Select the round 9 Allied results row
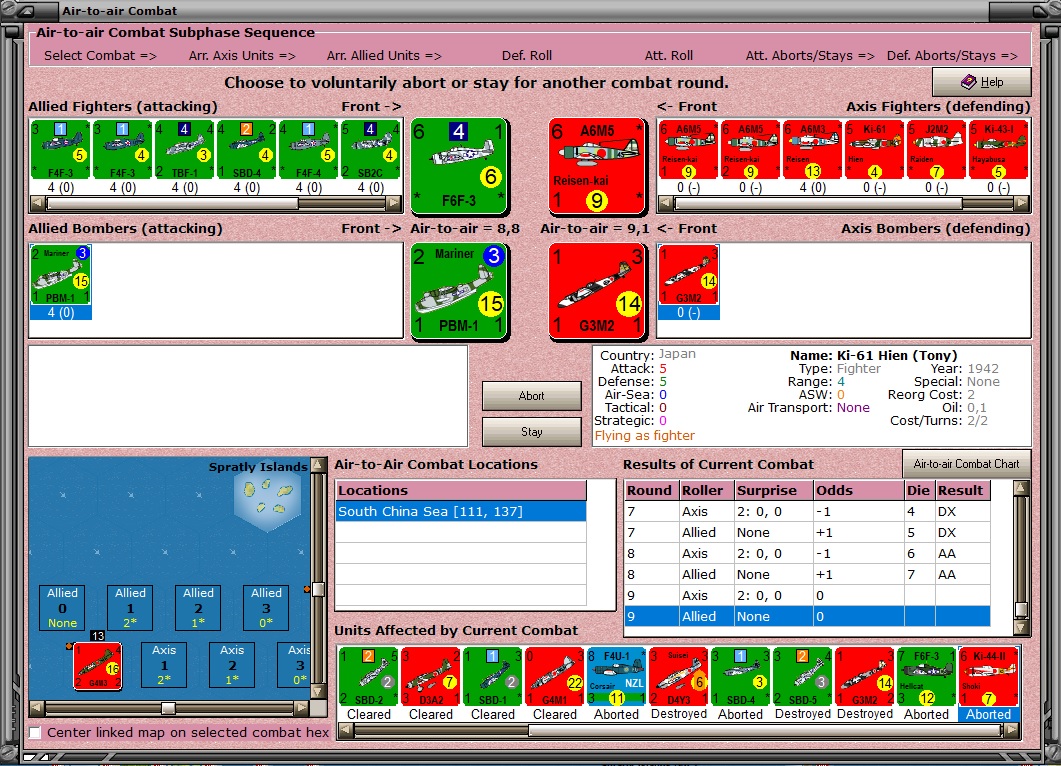1061x766 pixels. click(x=807, y=616)
